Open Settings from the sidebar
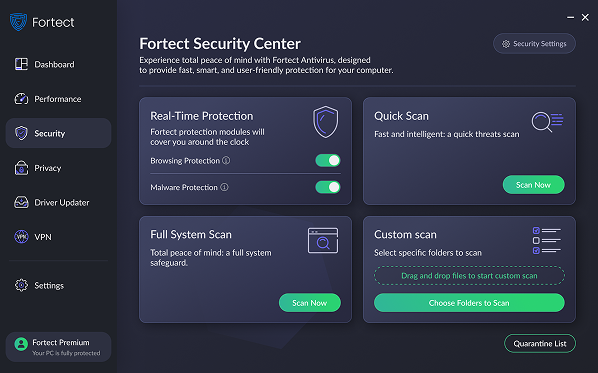The height and width of the screenshot is (373, 598). pyautogui.click(x=58, y=285)
